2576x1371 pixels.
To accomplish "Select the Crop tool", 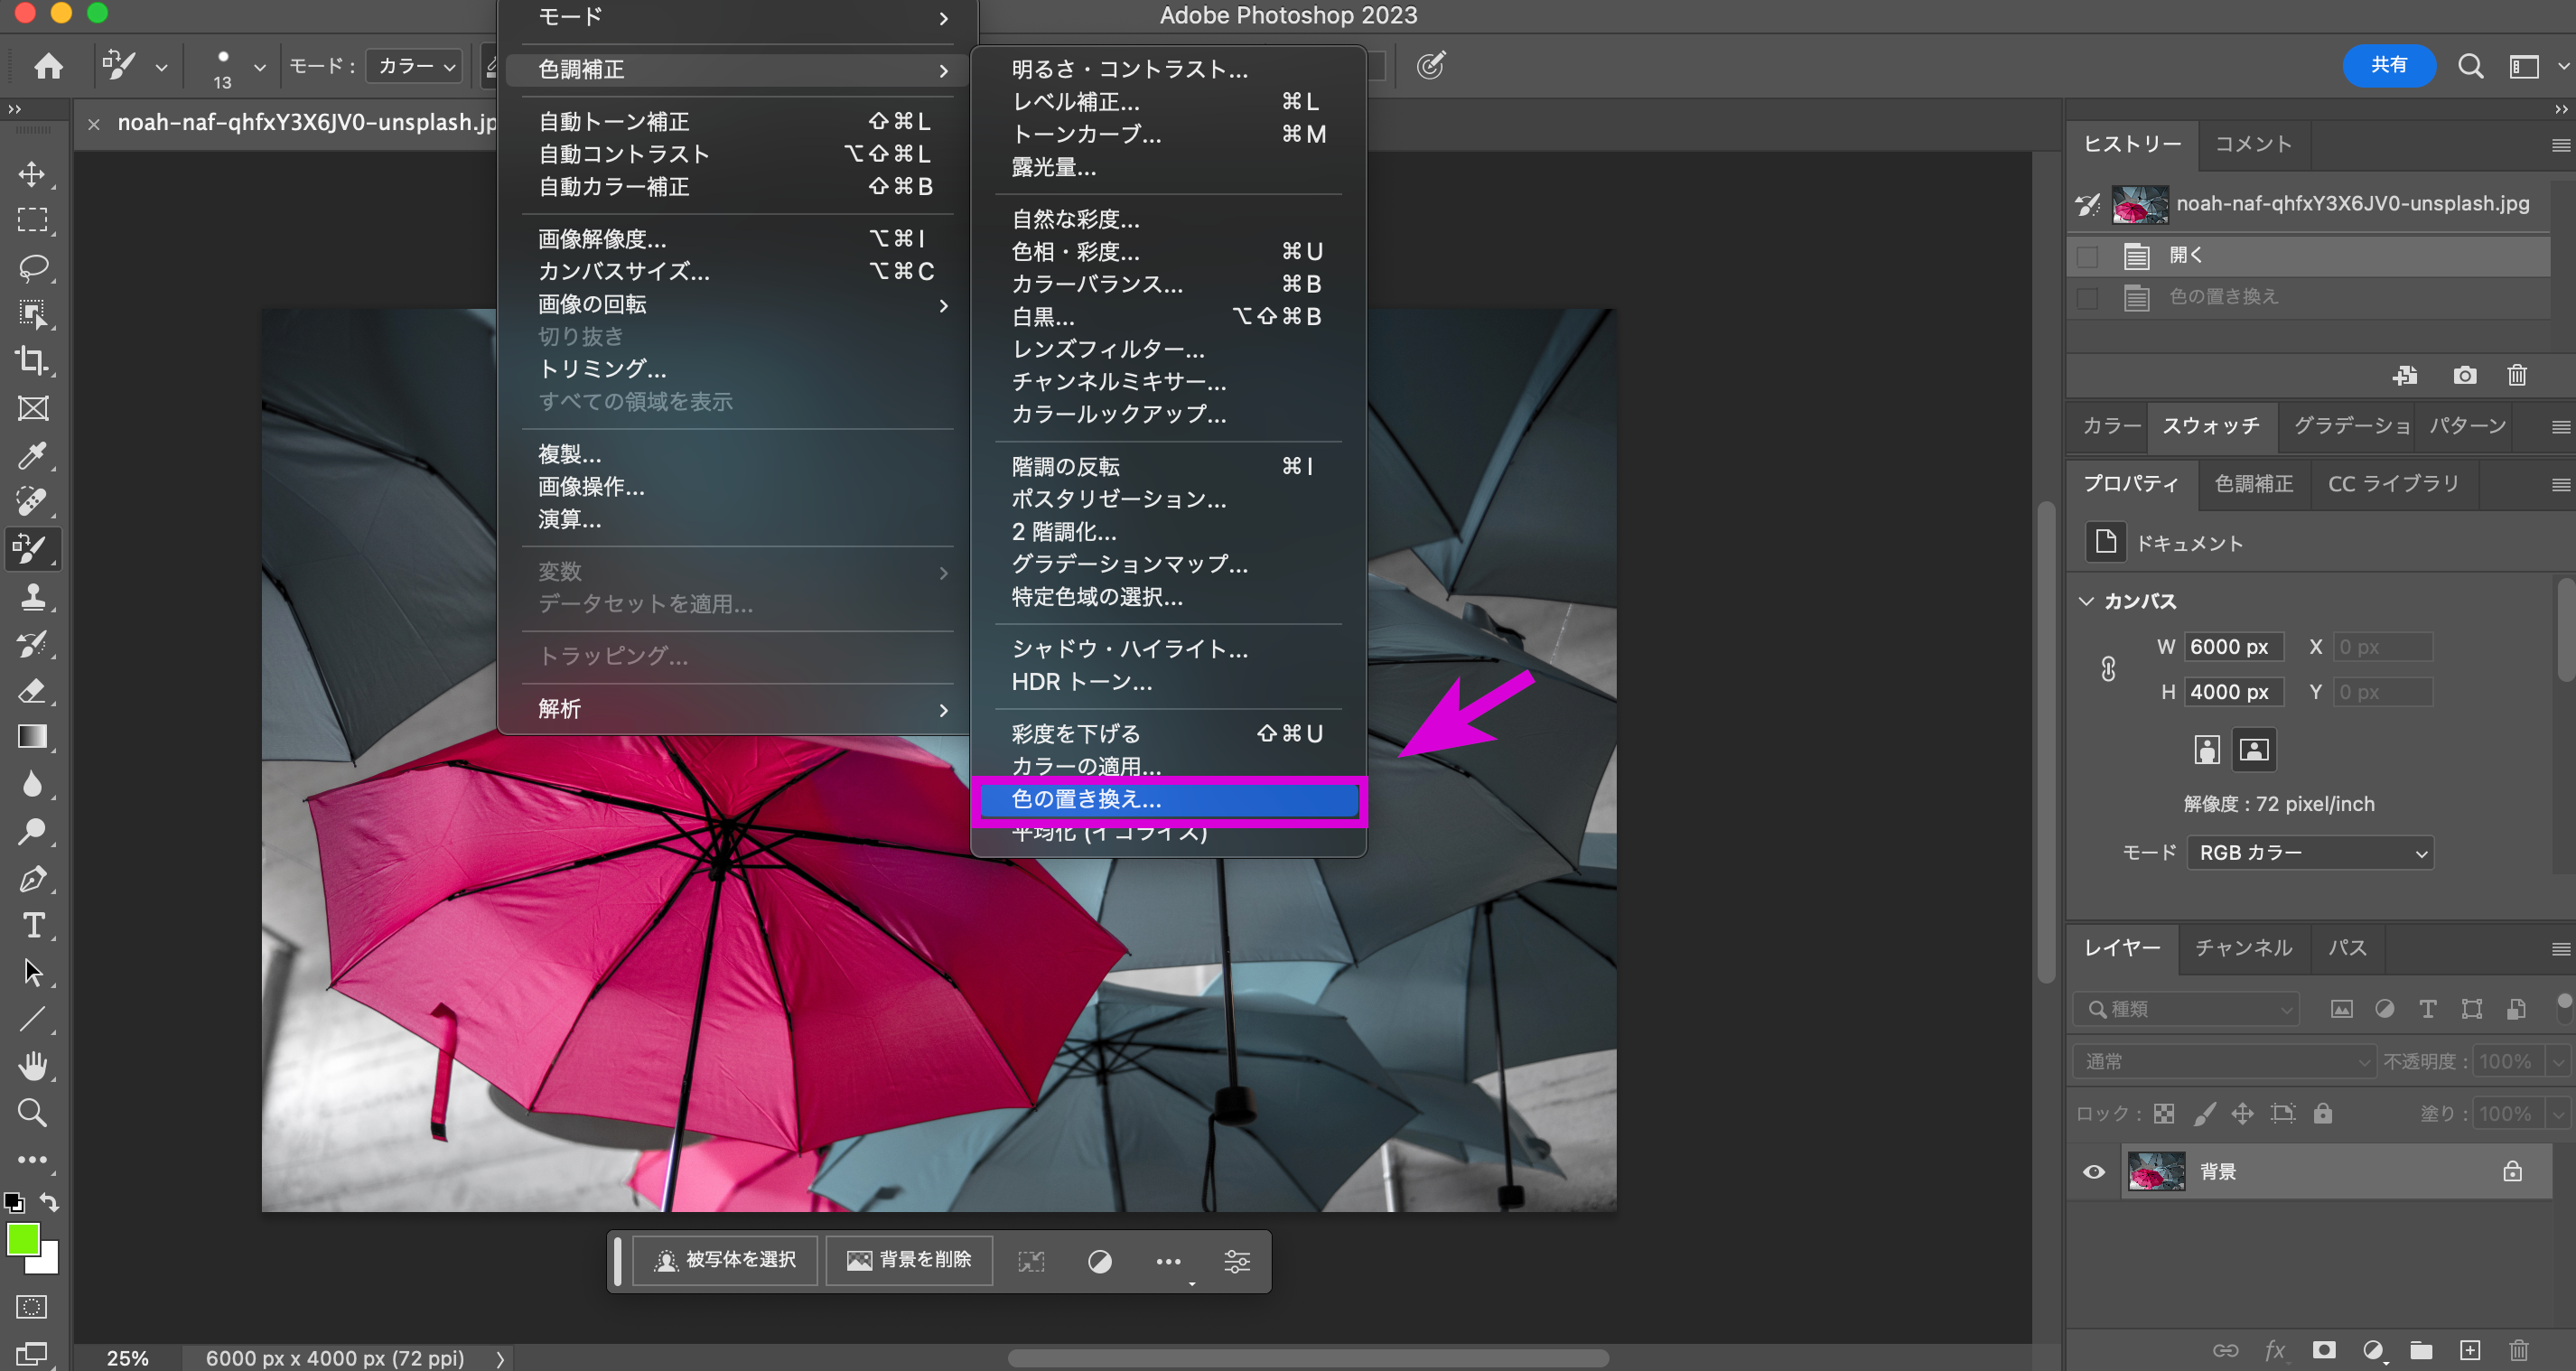I will coord(32,361).
